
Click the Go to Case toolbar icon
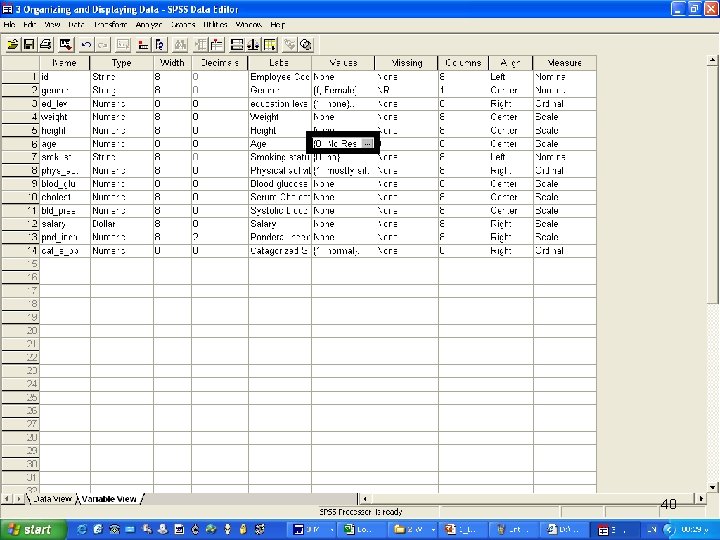pyautogui.click(x=143, y=45)
